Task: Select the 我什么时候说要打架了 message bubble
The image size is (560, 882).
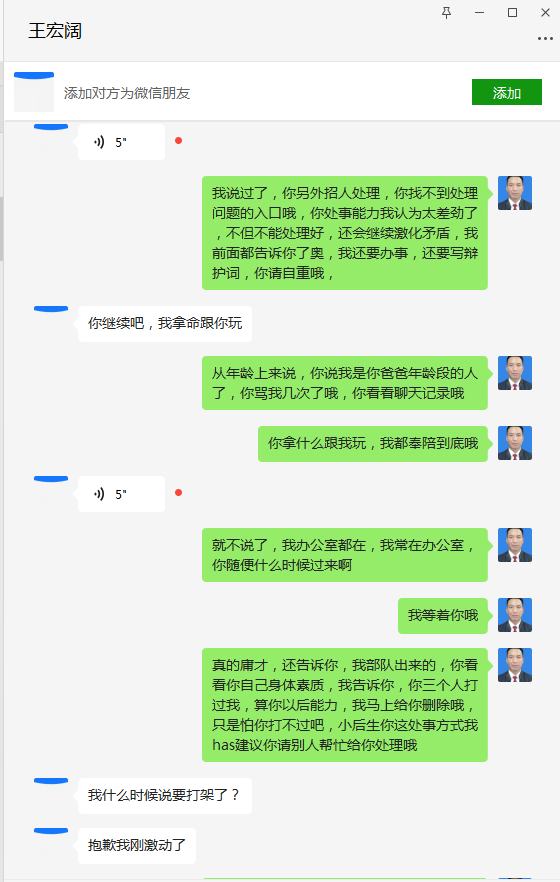Action: tap(165, 795)
